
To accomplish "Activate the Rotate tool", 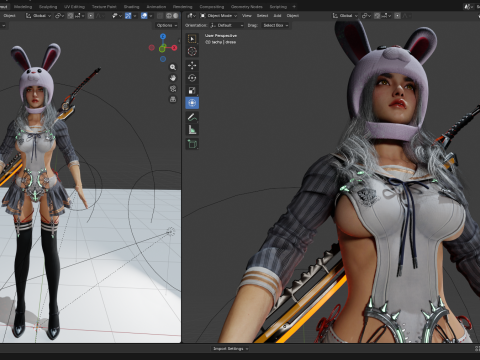I will [192, 78].
